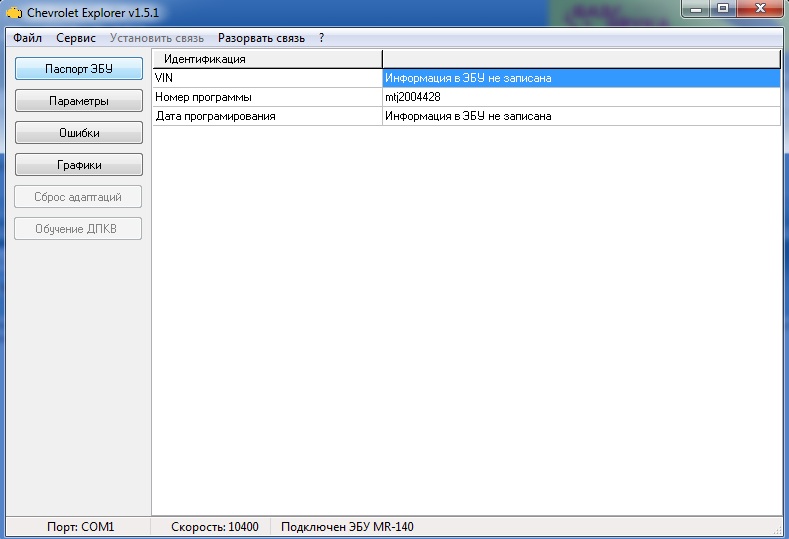Open the Параметры section
This screenshot has width=789, height=539.
click(79, 101)
